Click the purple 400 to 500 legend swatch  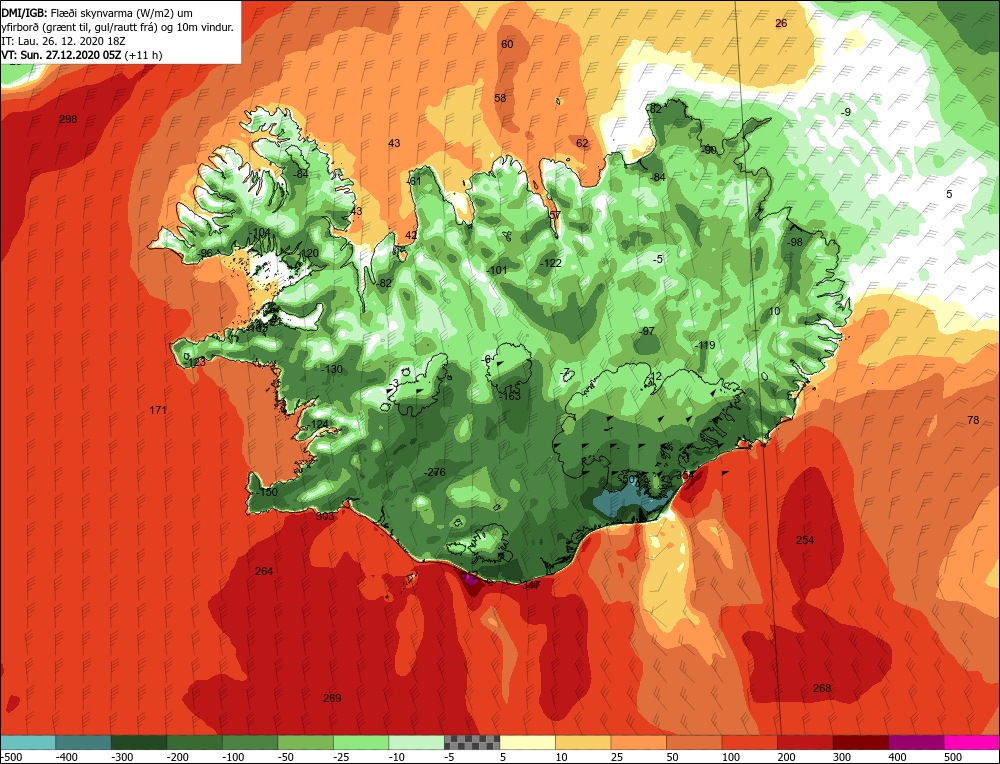point(916,742)
